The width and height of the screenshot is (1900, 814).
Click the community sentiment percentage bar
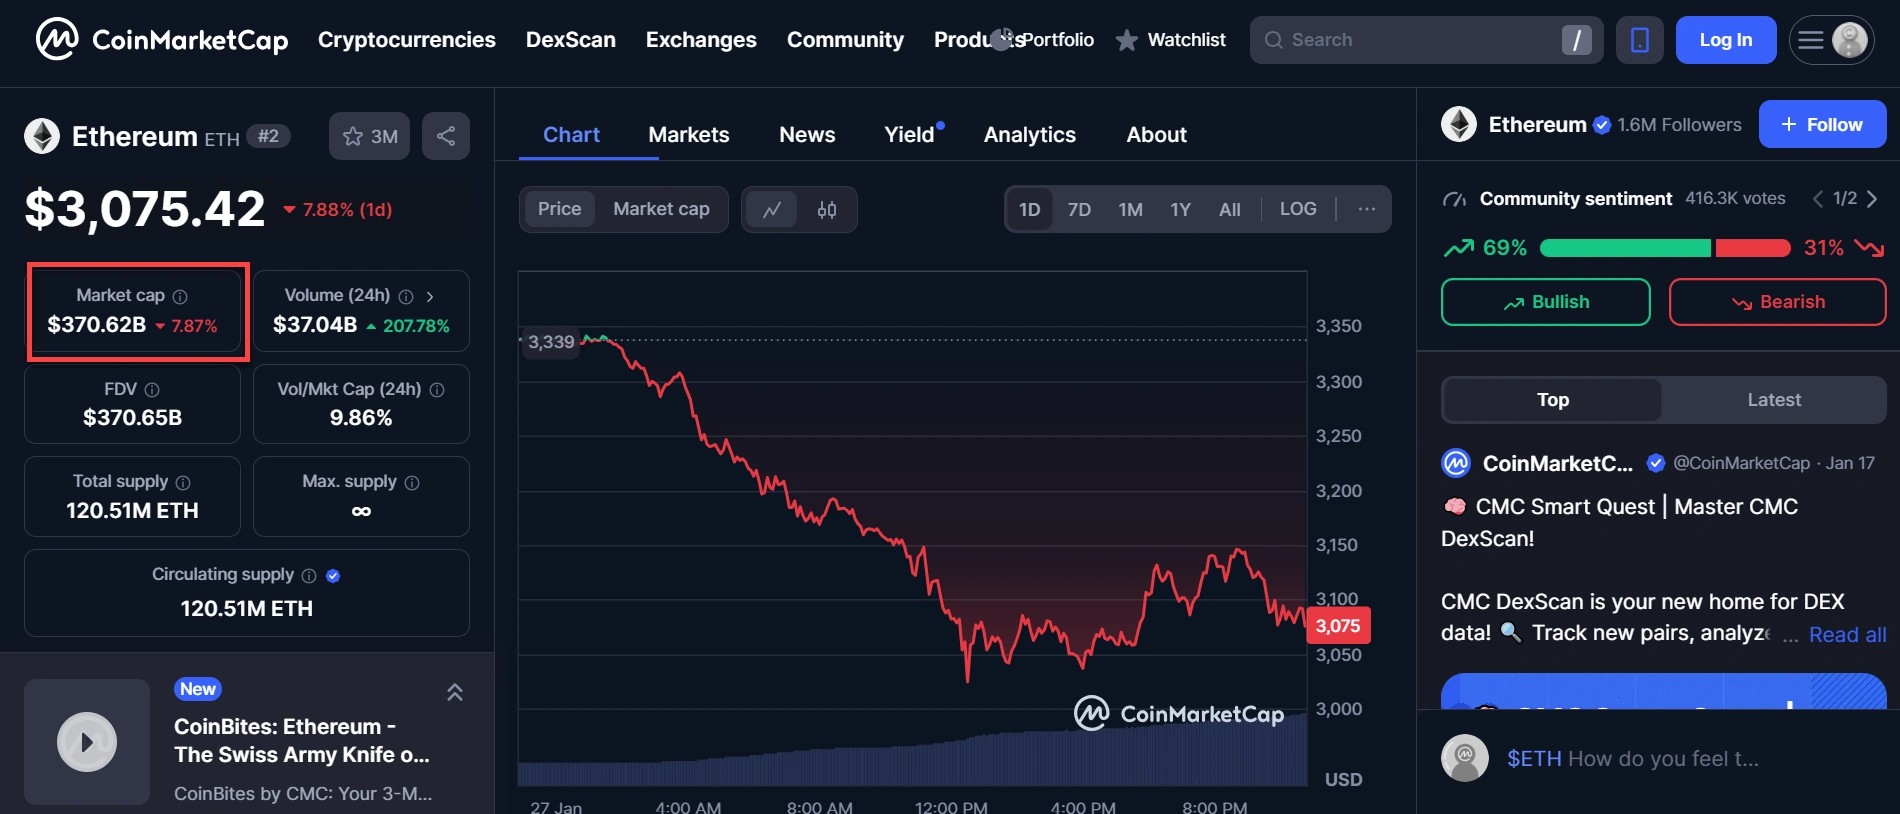(x=1664, y=248)
